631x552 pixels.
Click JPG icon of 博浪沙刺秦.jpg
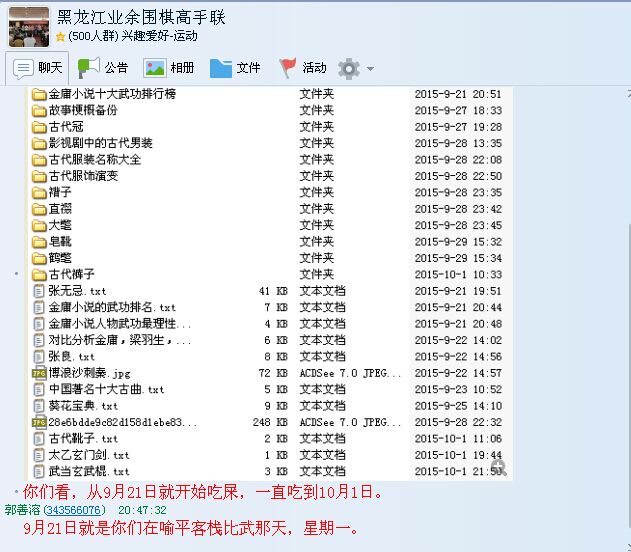(x=39, y=373)
